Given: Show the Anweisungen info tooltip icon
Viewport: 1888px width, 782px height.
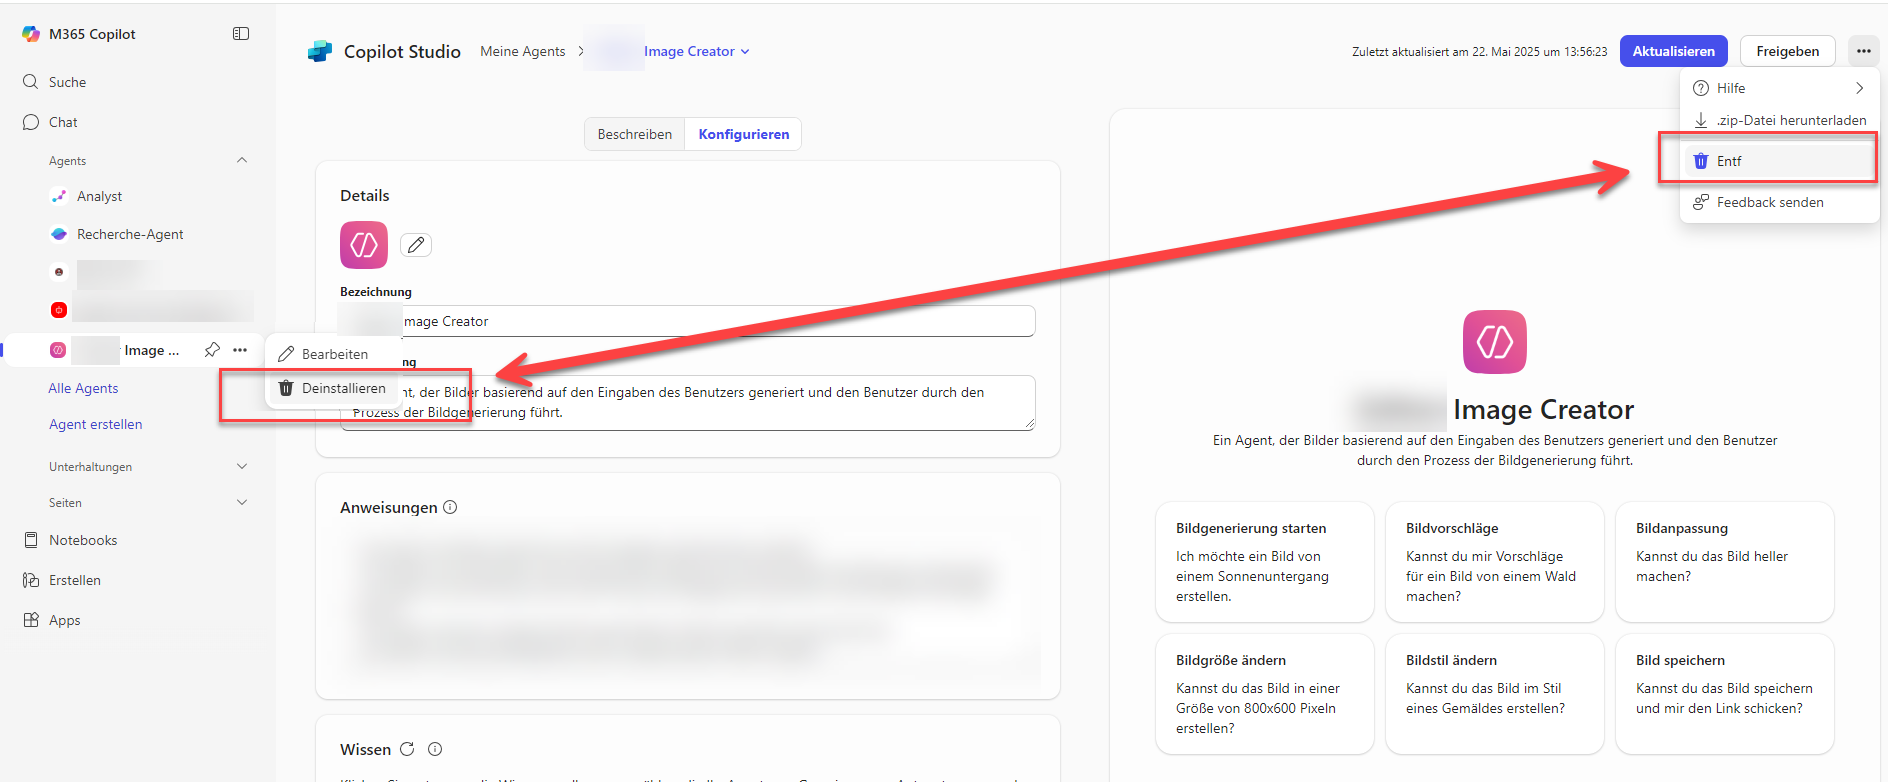Looking at the screenshot, I should pos(450,507).
